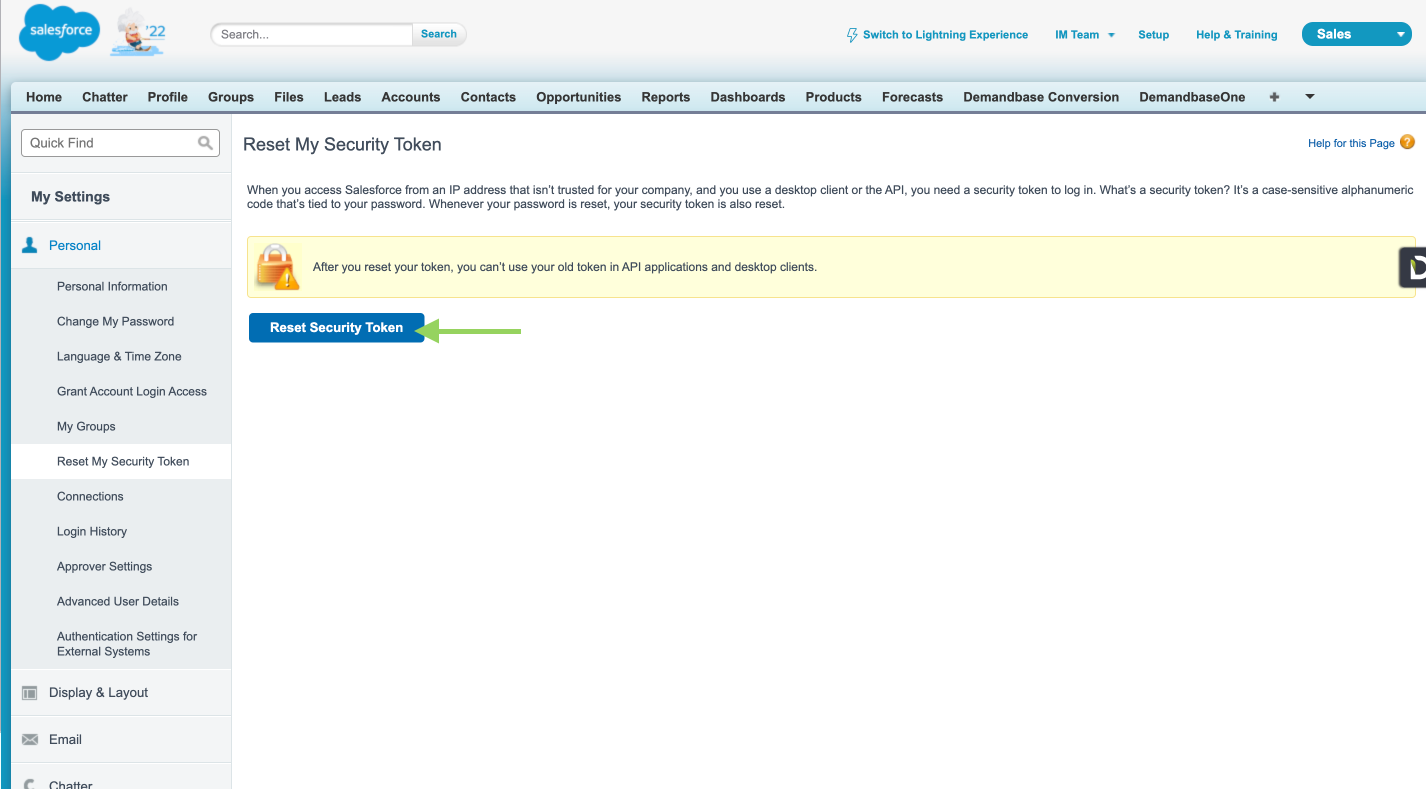Click the plus icon to add tabs
Image resolution: width=1426 pixels, height=789 pixels.
1274,97
